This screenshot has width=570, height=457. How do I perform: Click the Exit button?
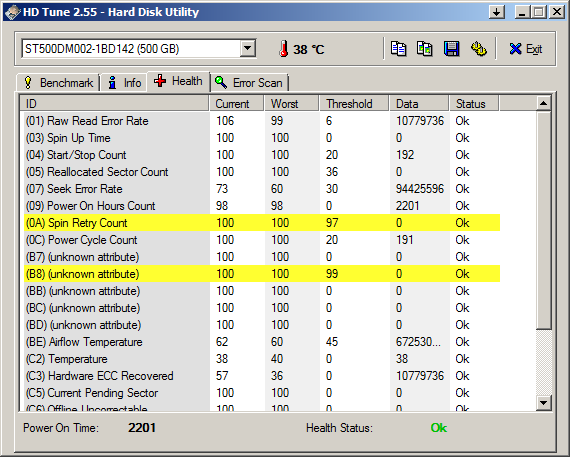[526, 49]
